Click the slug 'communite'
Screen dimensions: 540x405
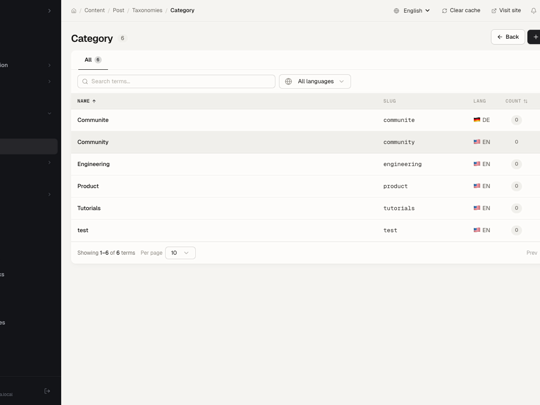pos(399,120)
